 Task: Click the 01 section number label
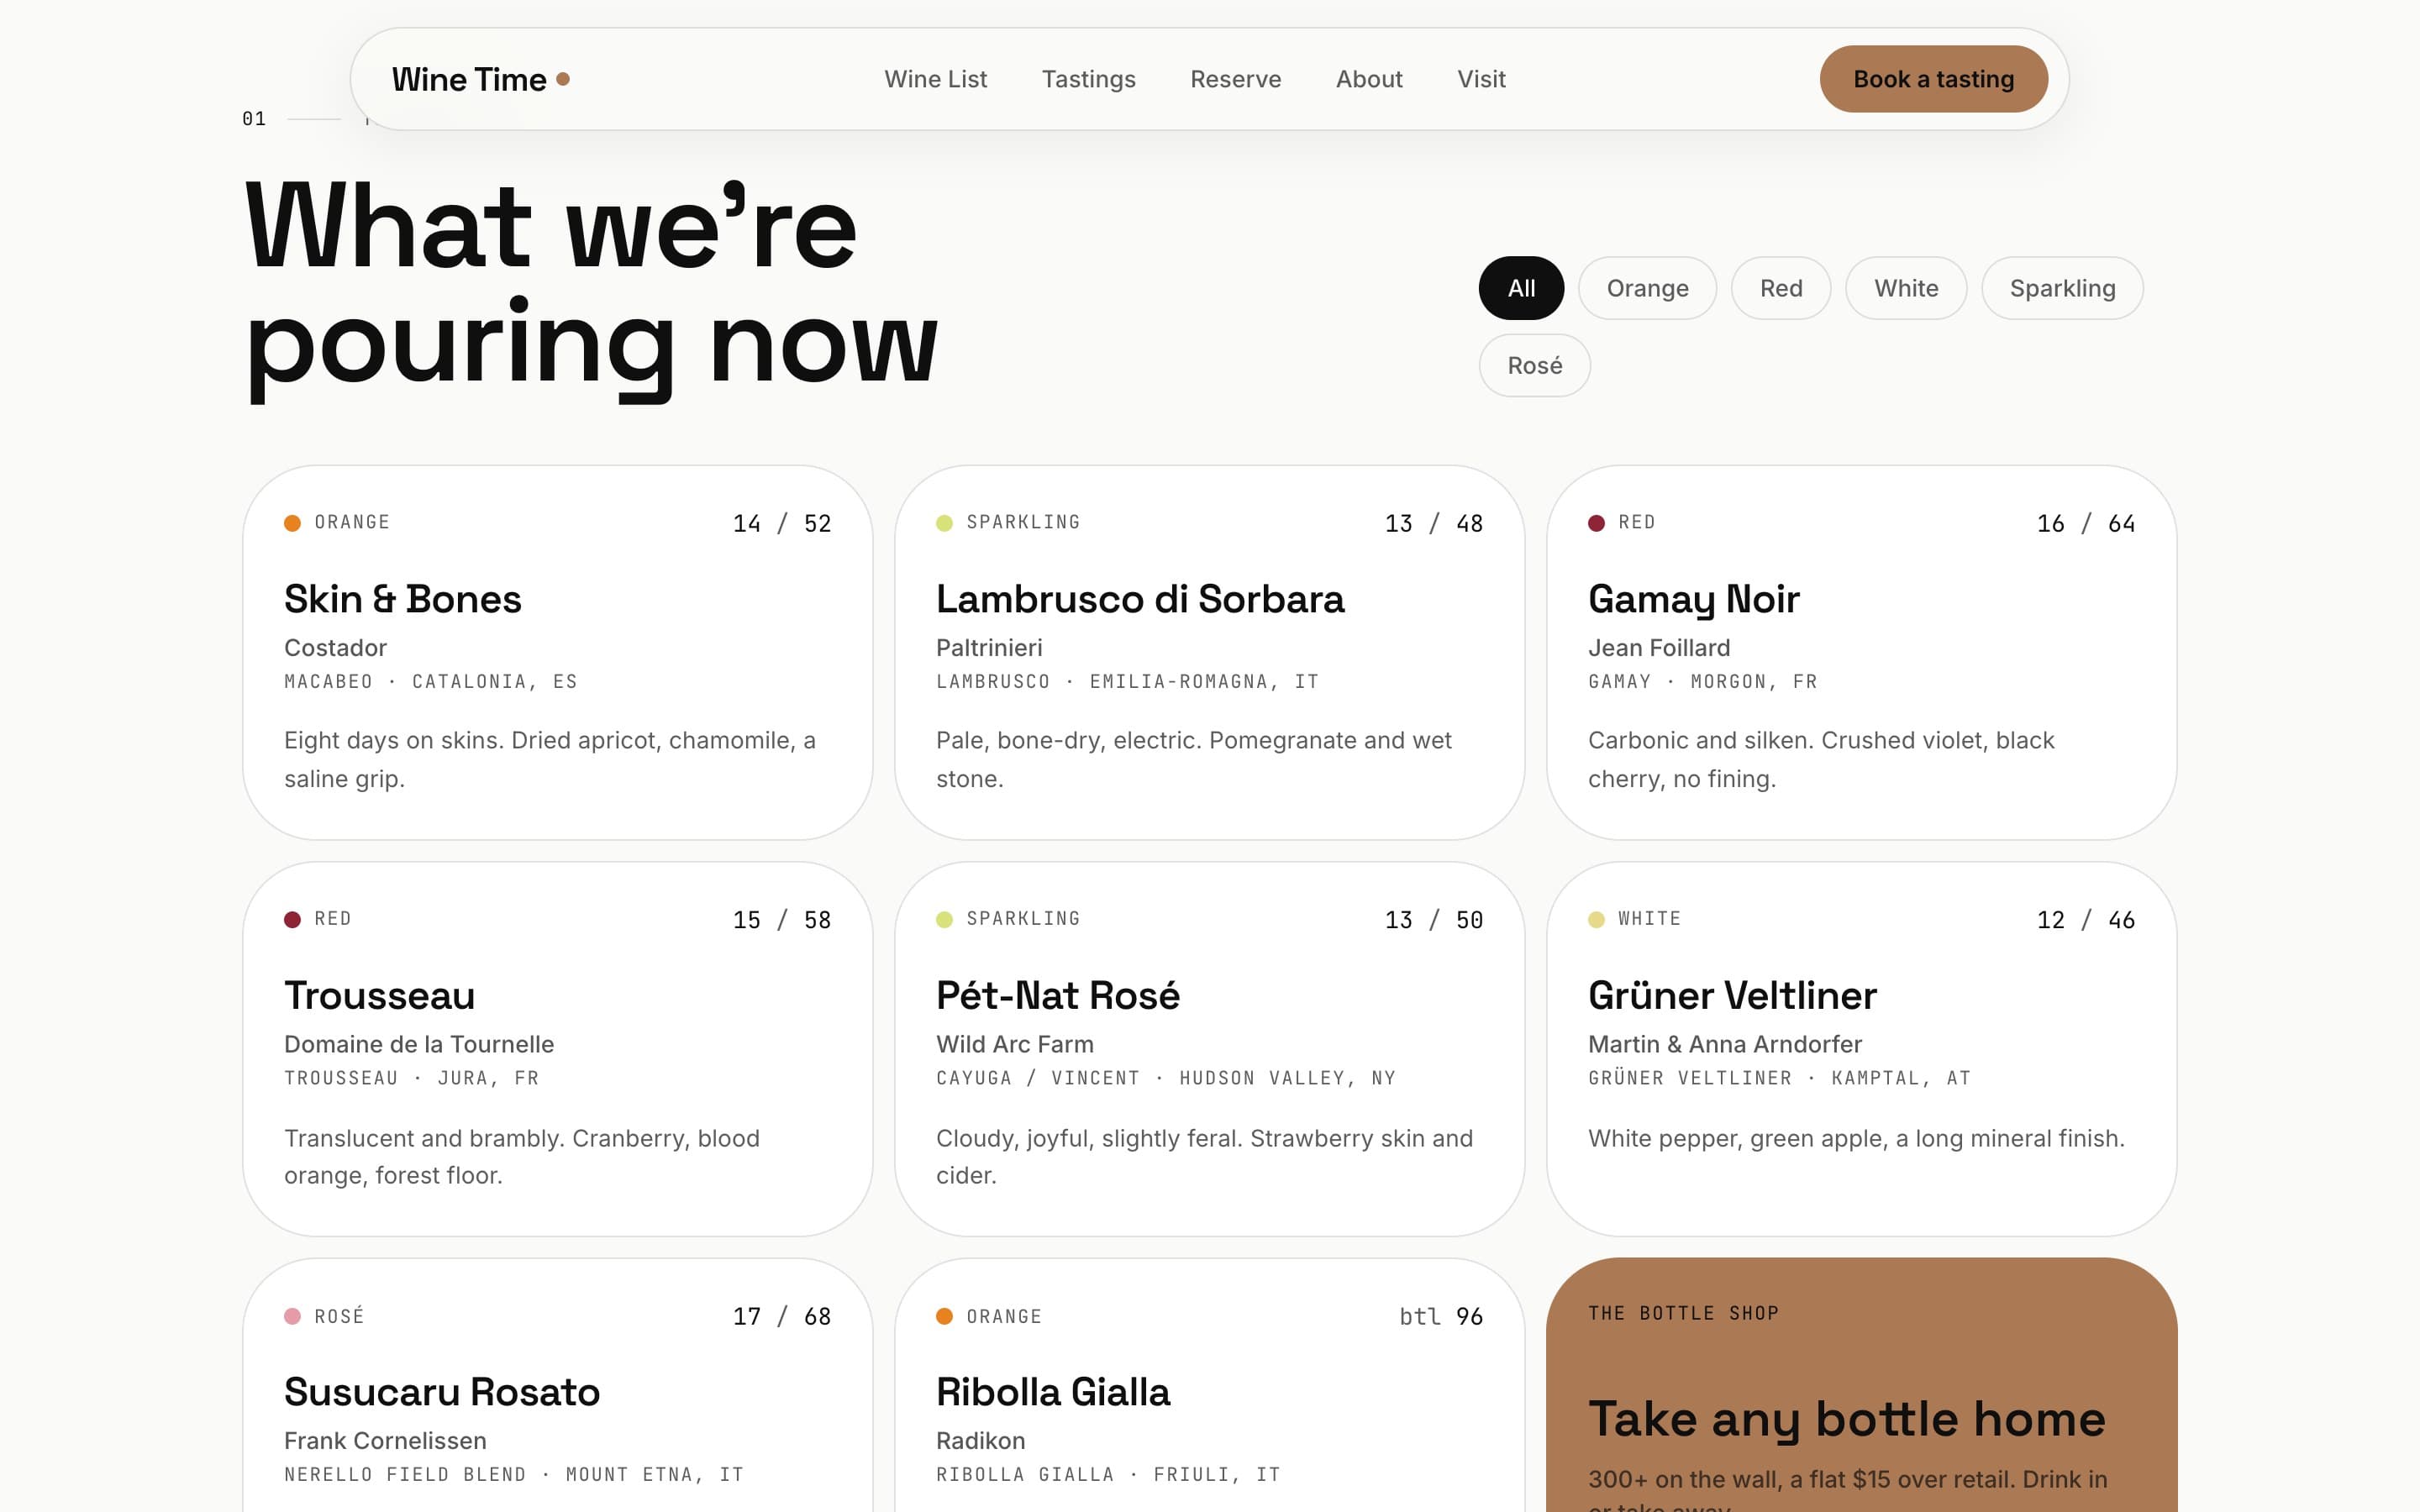coord(254,119)
